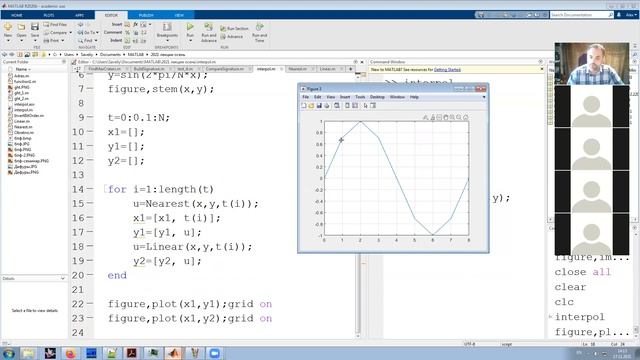Click the Windows Start button
This screenshot has width=640, height=360.
[8, 353]
